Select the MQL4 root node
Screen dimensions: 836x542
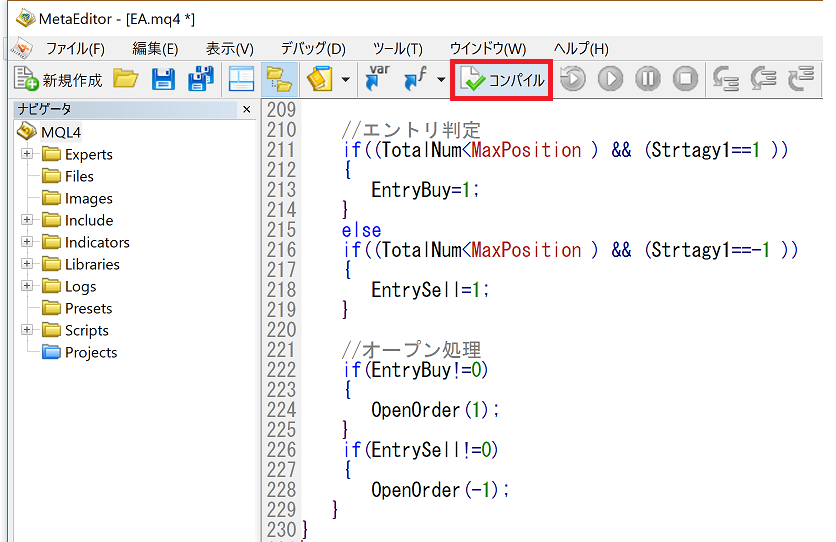[x=61, y=132]
